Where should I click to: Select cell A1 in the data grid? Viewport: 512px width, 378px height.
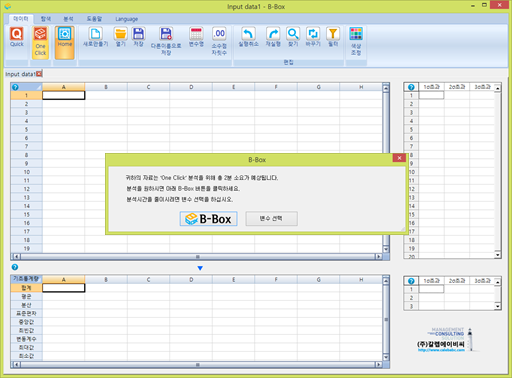[64, 95]
